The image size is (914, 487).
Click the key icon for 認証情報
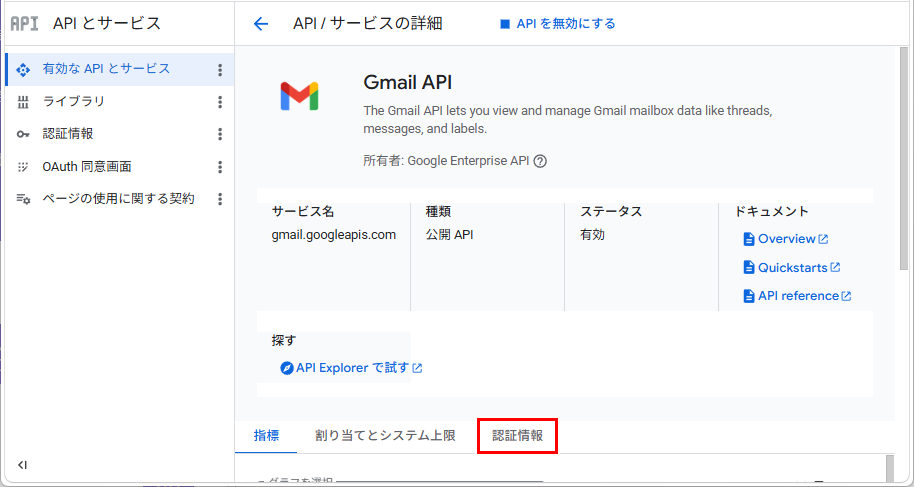23,134
